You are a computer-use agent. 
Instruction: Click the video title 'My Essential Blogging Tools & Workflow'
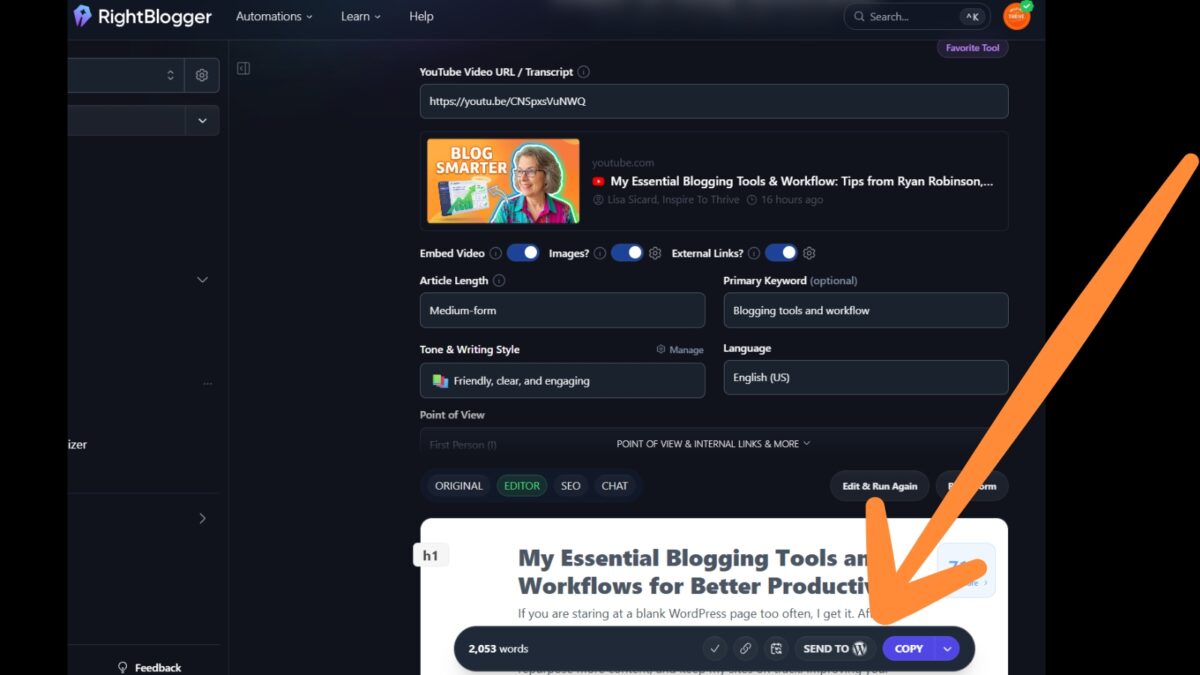[x=802, y=182]
